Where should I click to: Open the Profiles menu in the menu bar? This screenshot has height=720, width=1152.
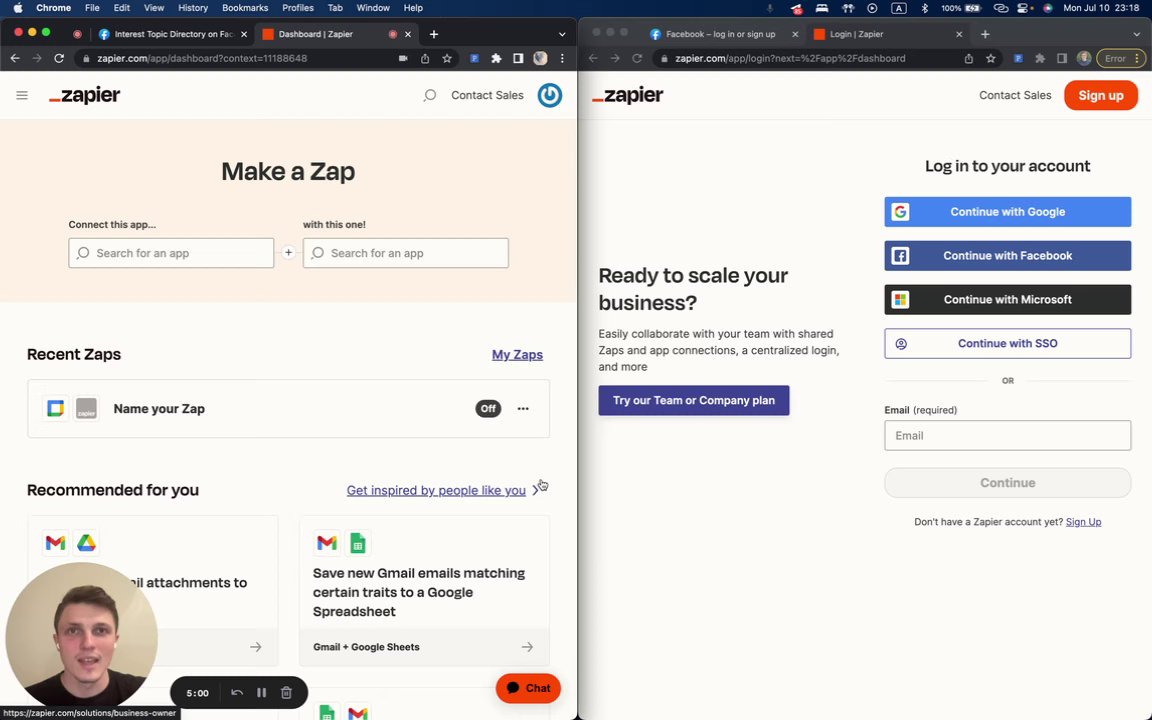coord(298,7)
